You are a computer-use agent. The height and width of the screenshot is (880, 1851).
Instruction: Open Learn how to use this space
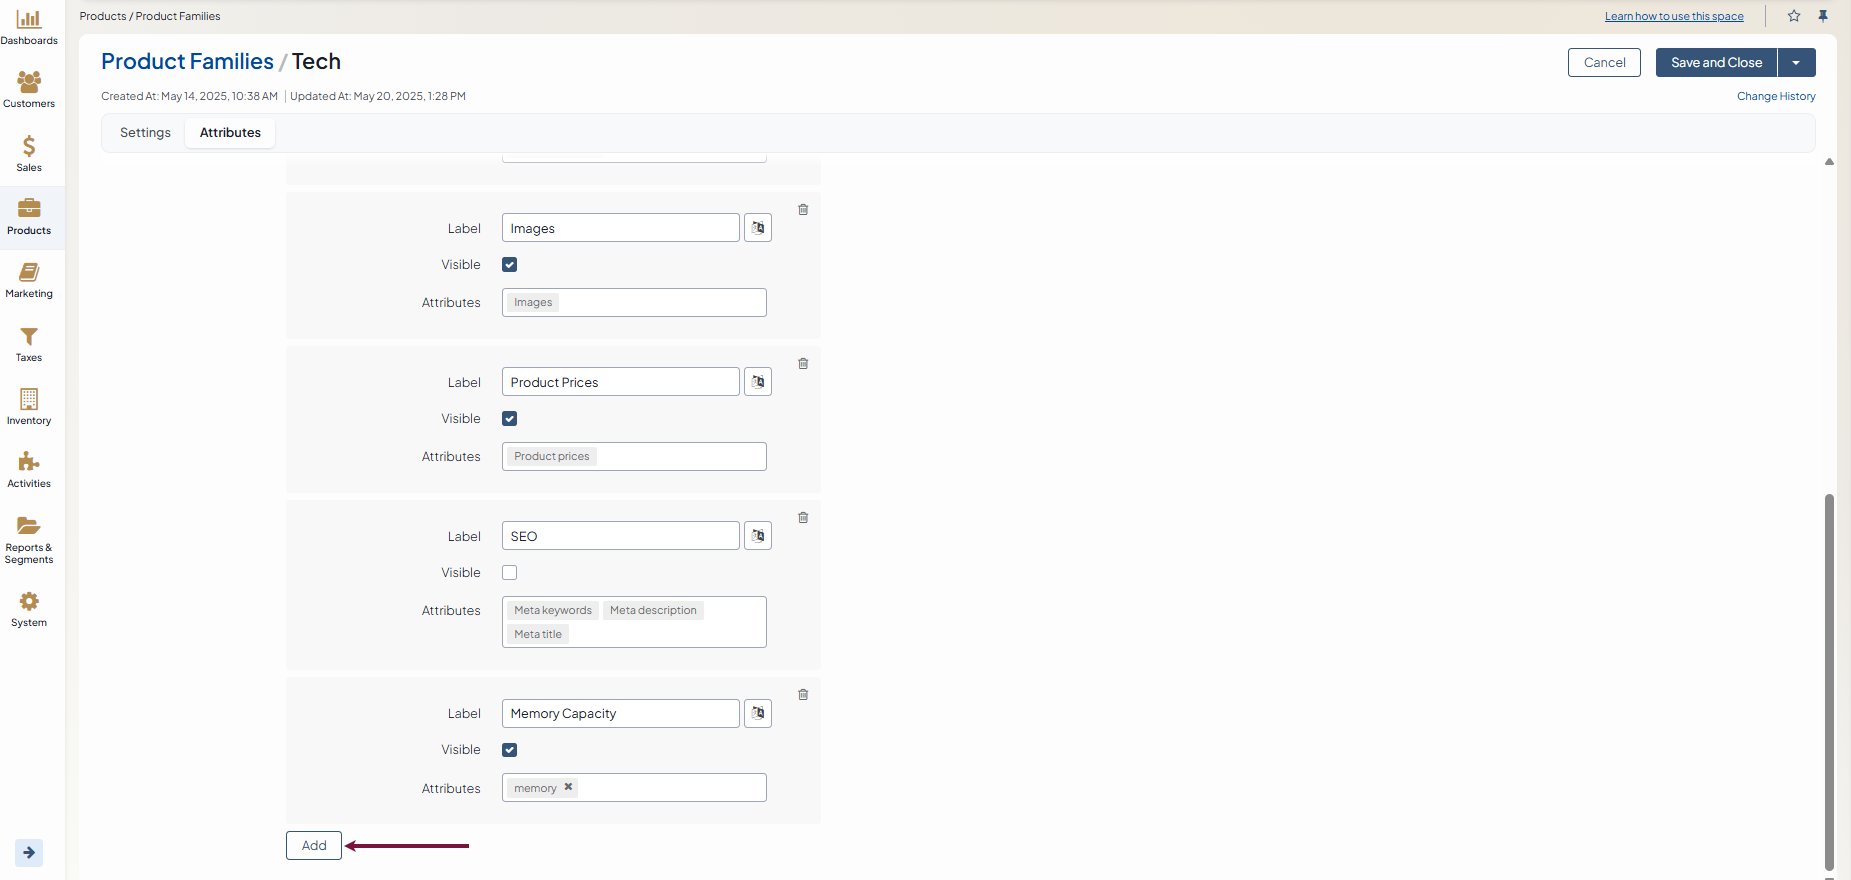click(x=1674, y=17)
